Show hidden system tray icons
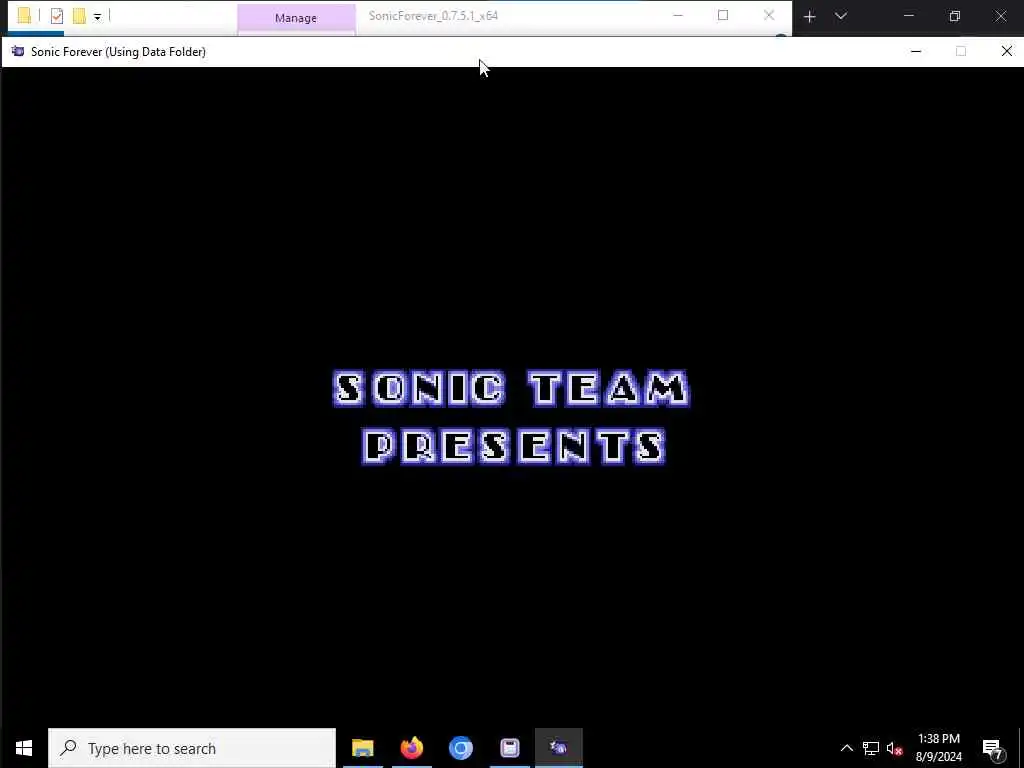 (x=846, y=748)
